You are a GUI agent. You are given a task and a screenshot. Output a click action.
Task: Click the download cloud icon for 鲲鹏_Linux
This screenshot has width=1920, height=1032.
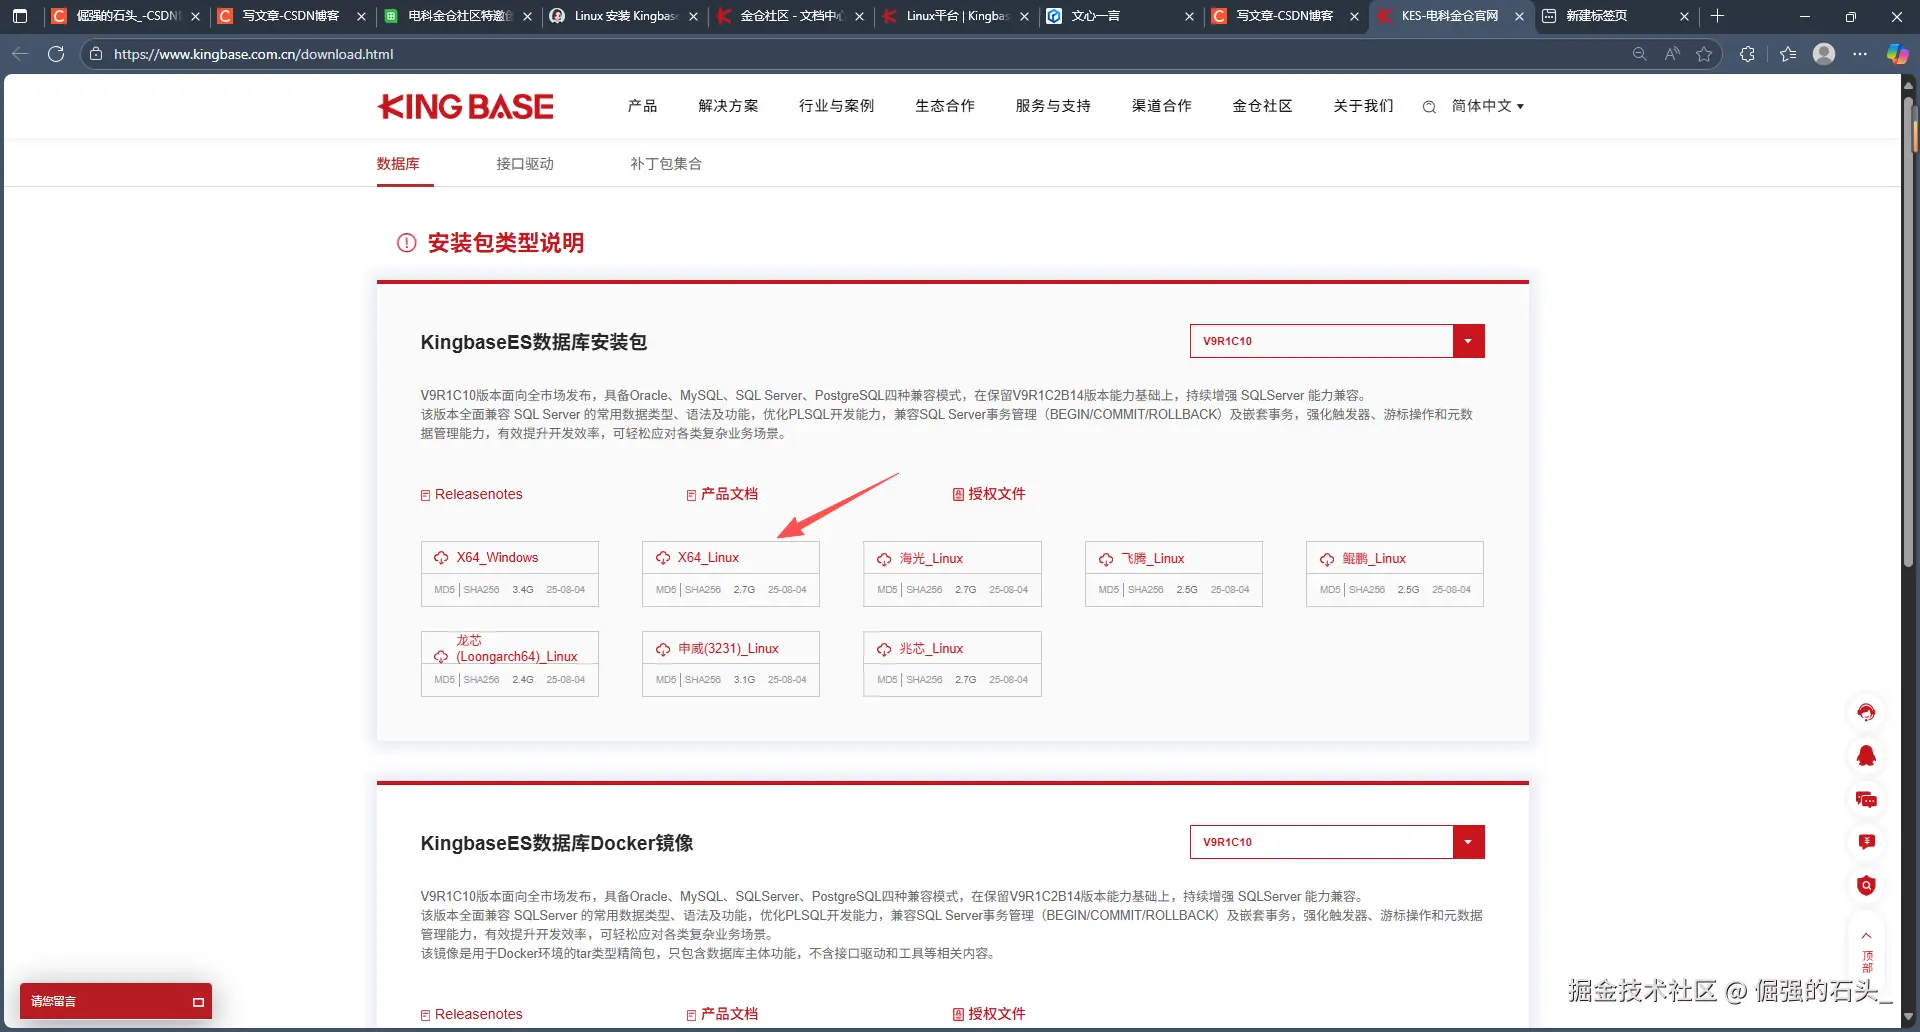[x=1327, y=559]
